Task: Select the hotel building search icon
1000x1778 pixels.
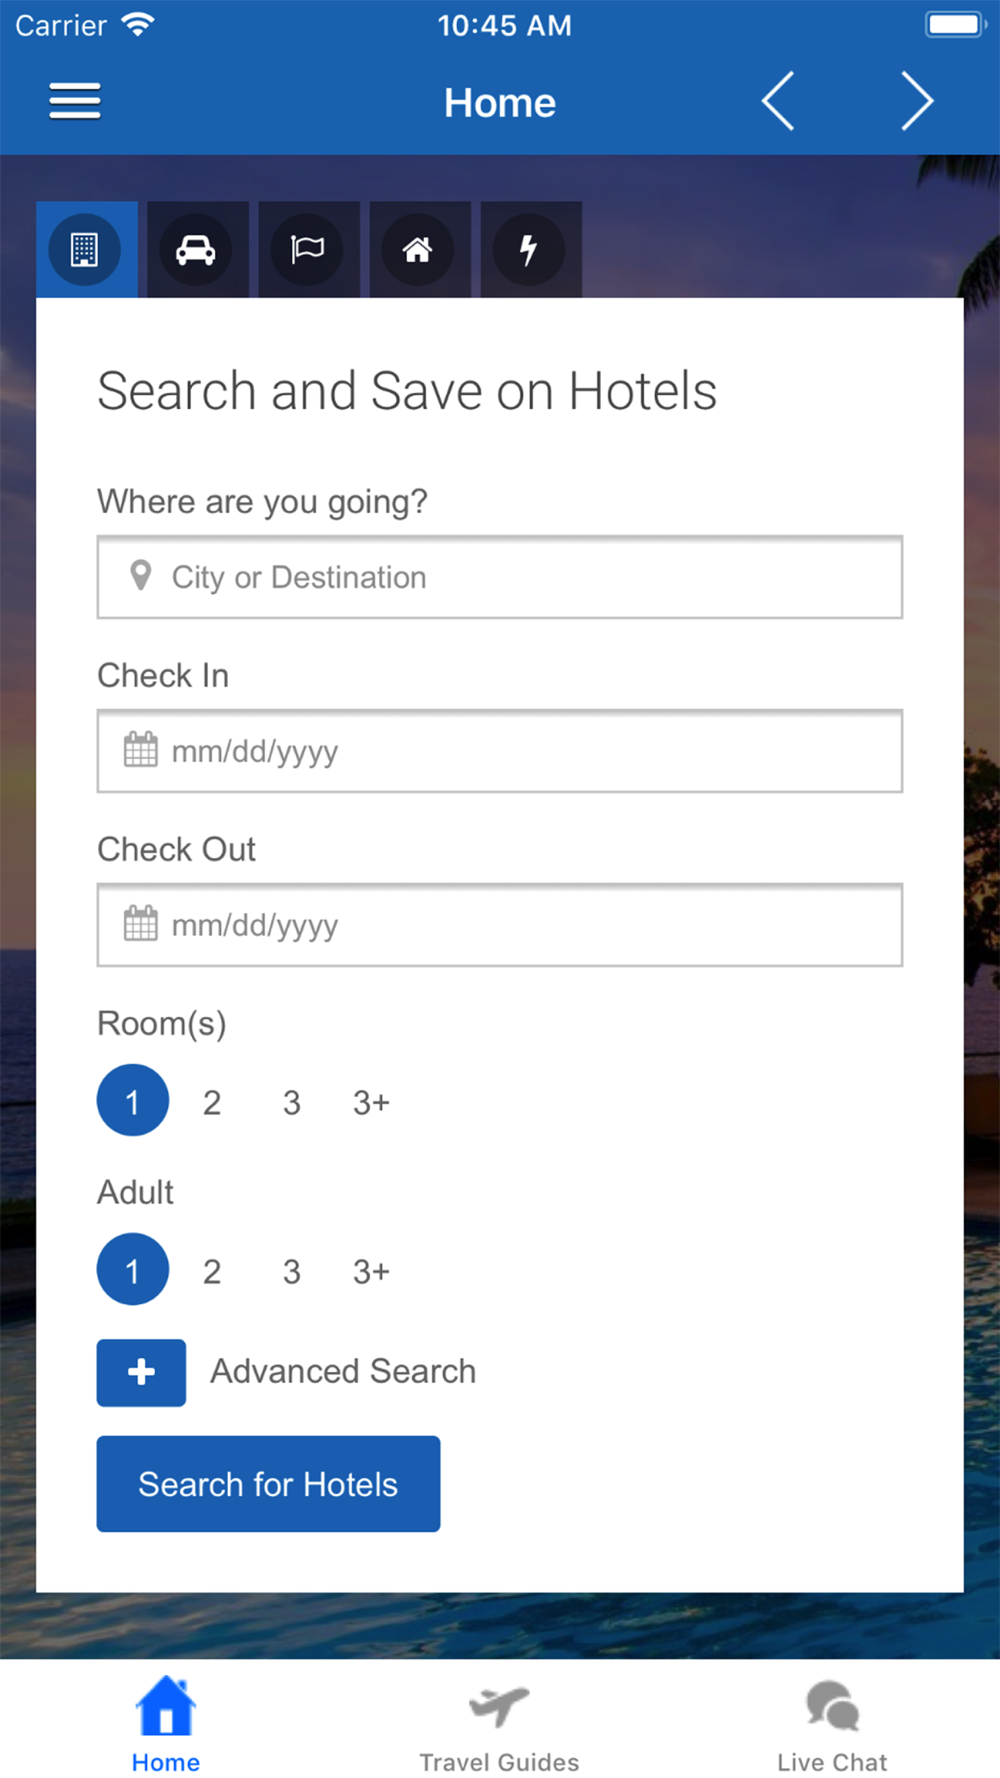Action: click(x=87, y=249)
